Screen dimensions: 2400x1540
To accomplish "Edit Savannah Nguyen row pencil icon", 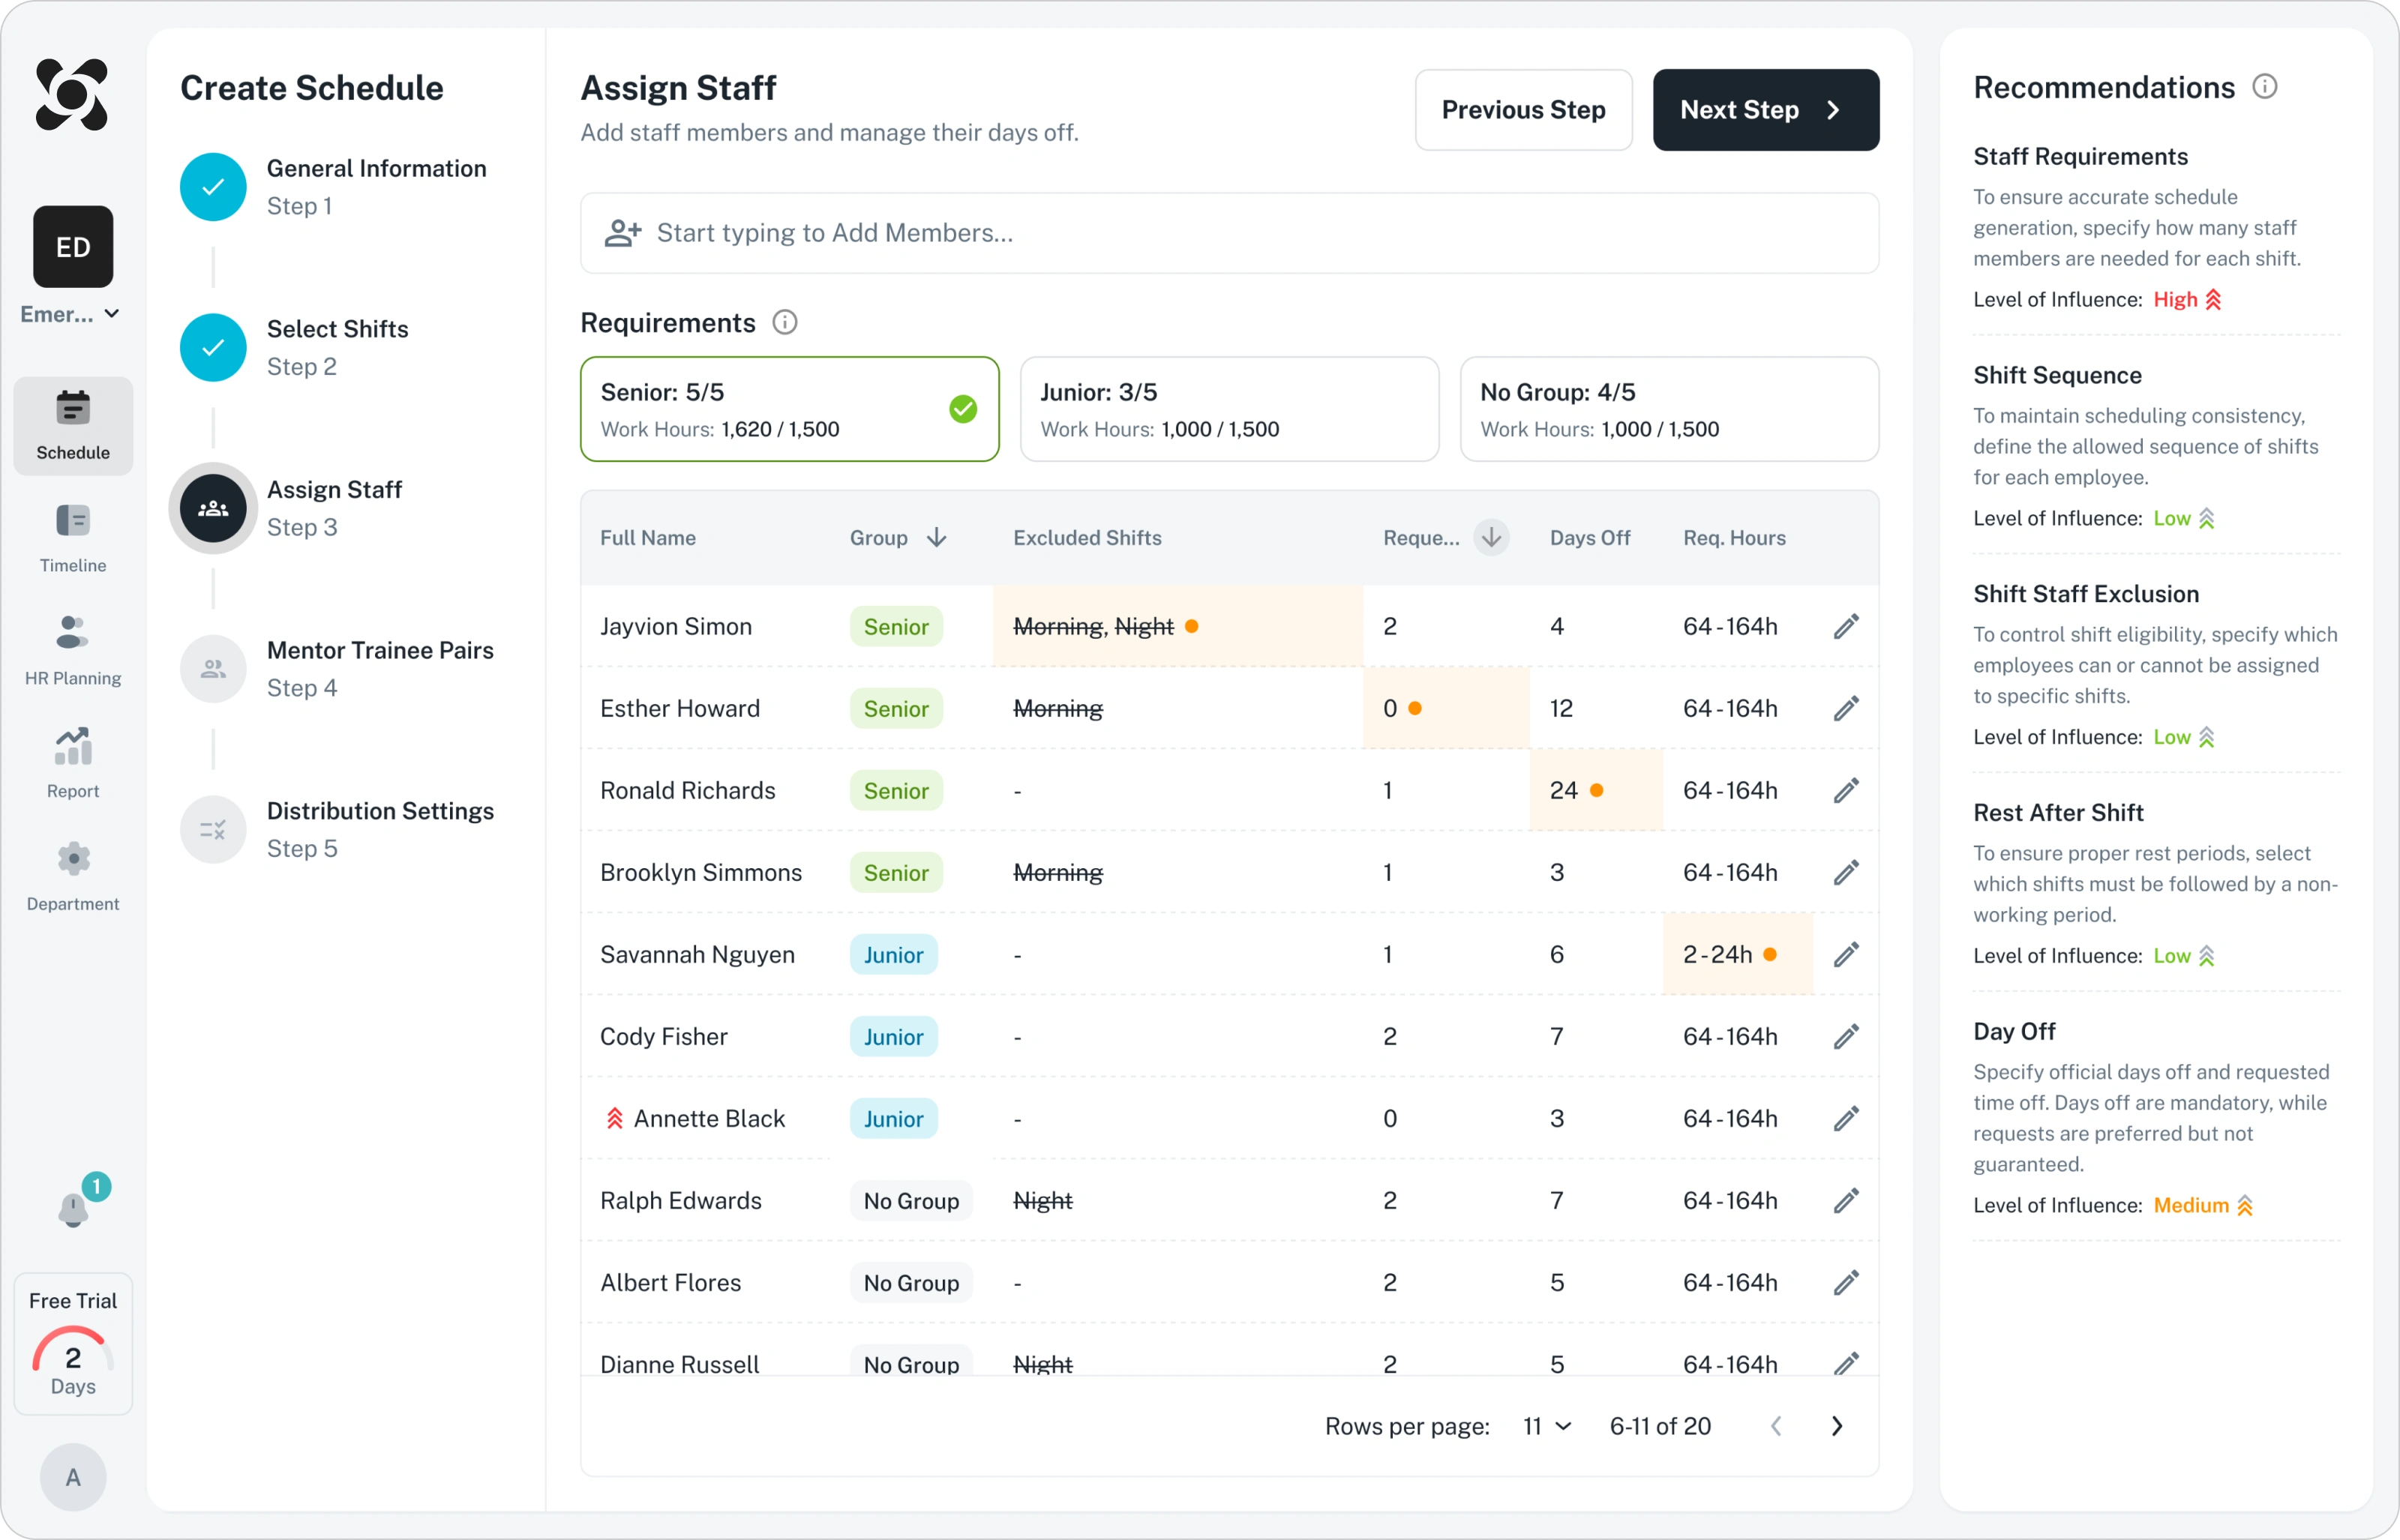I will pos(1846,955).
